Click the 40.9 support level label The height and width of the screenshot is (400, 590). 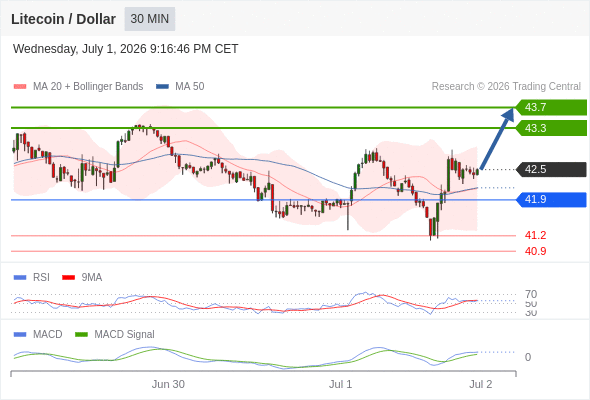click(535, 251)
